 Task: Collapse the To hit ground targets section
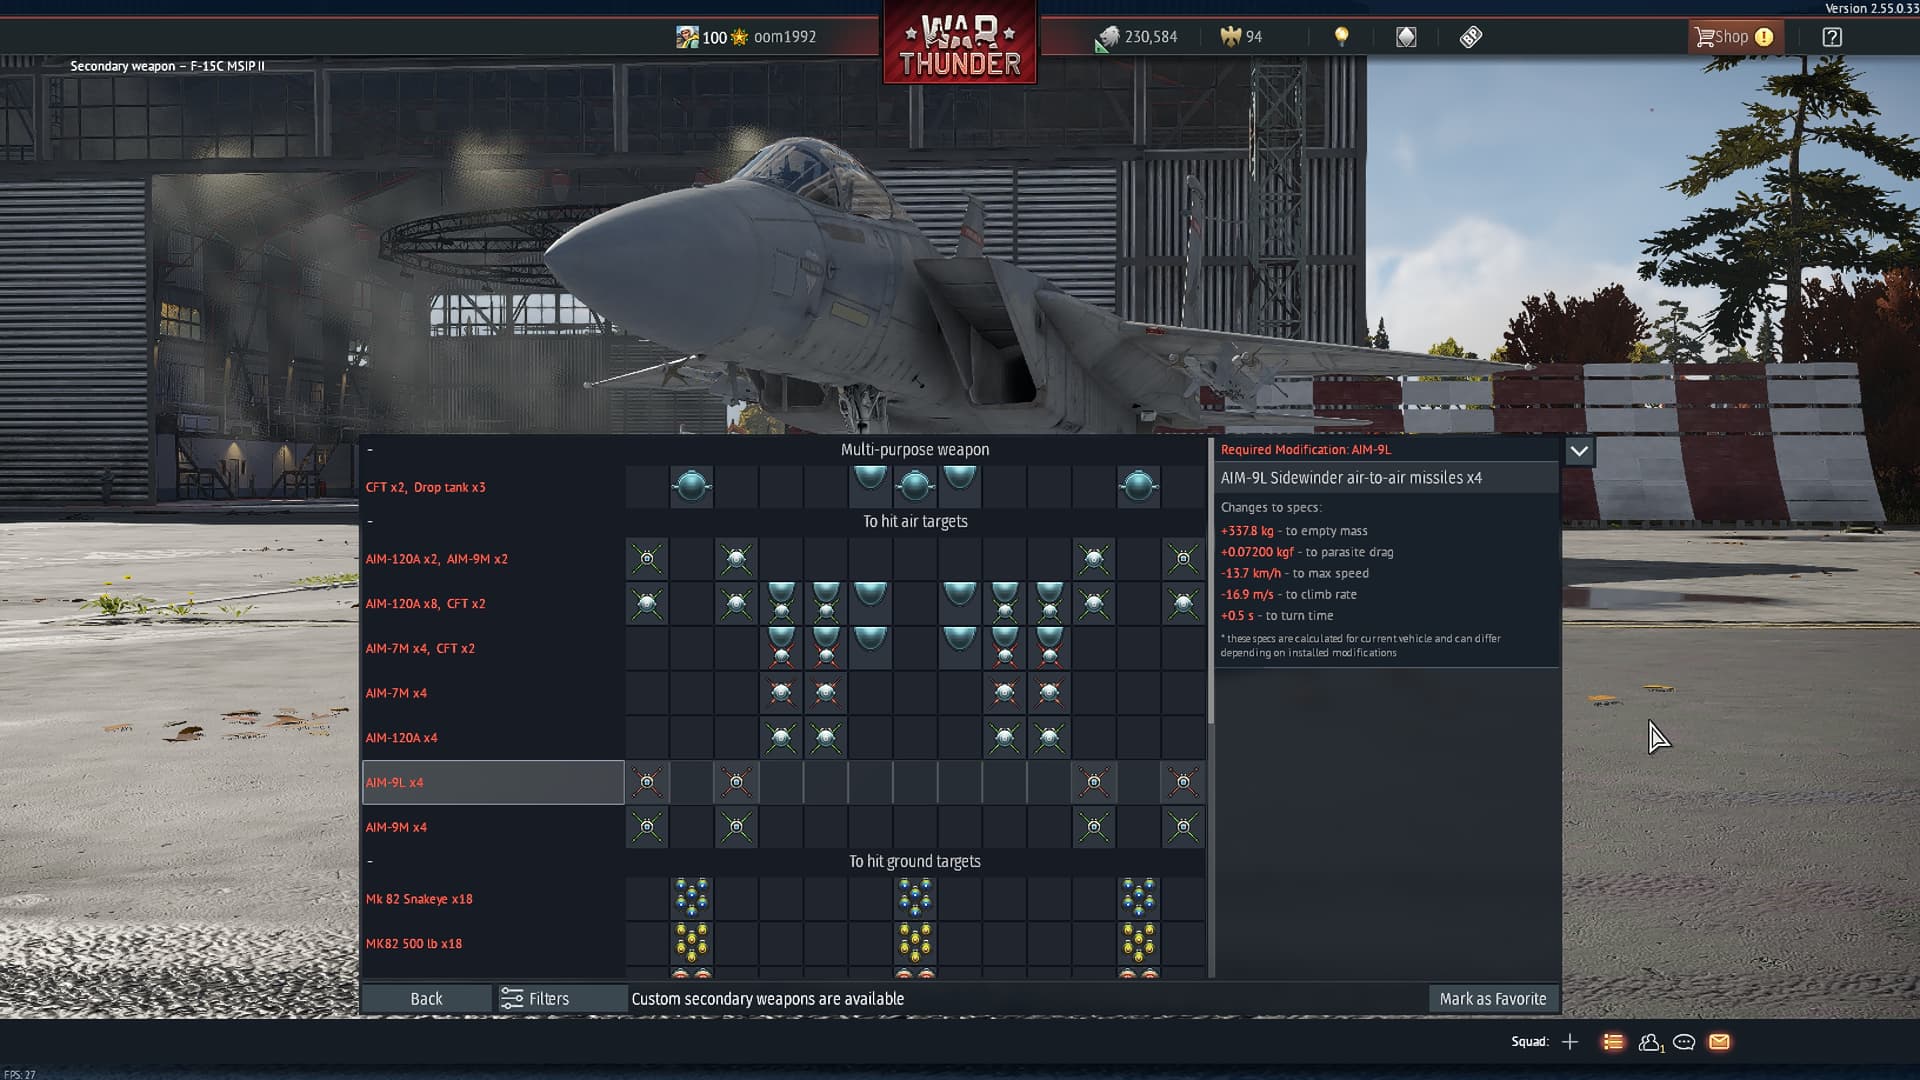pyautogui.click(x=370, y=862)
